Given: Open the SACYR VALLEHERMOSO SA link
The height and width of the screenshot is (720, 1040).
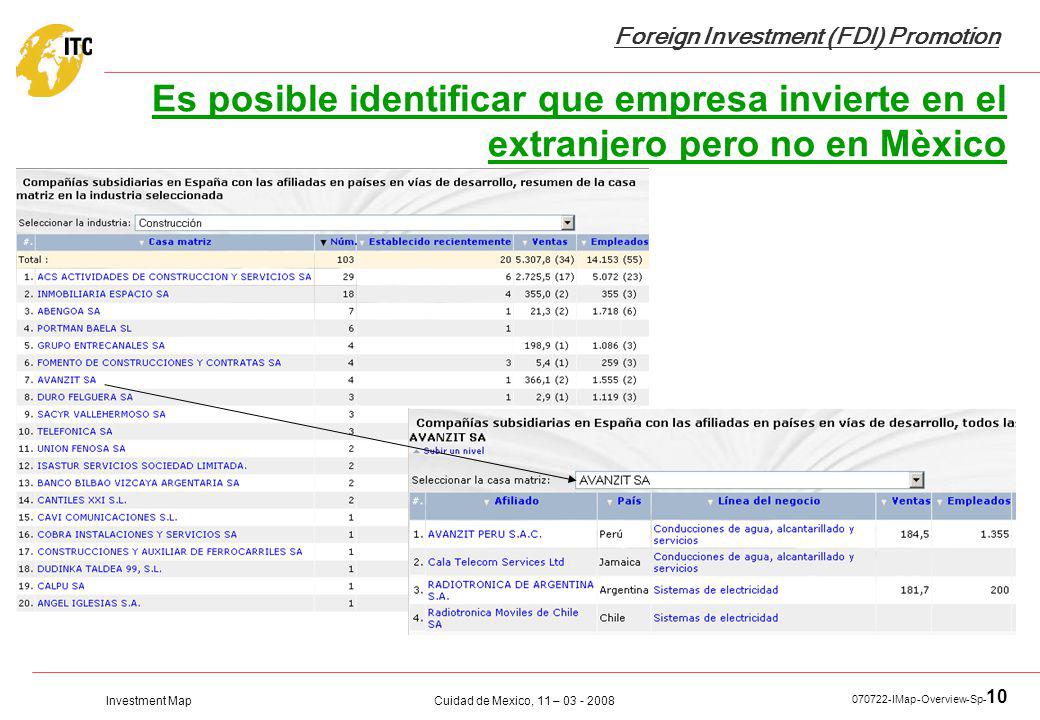Looking at the screenshot, I should [101, 415].
